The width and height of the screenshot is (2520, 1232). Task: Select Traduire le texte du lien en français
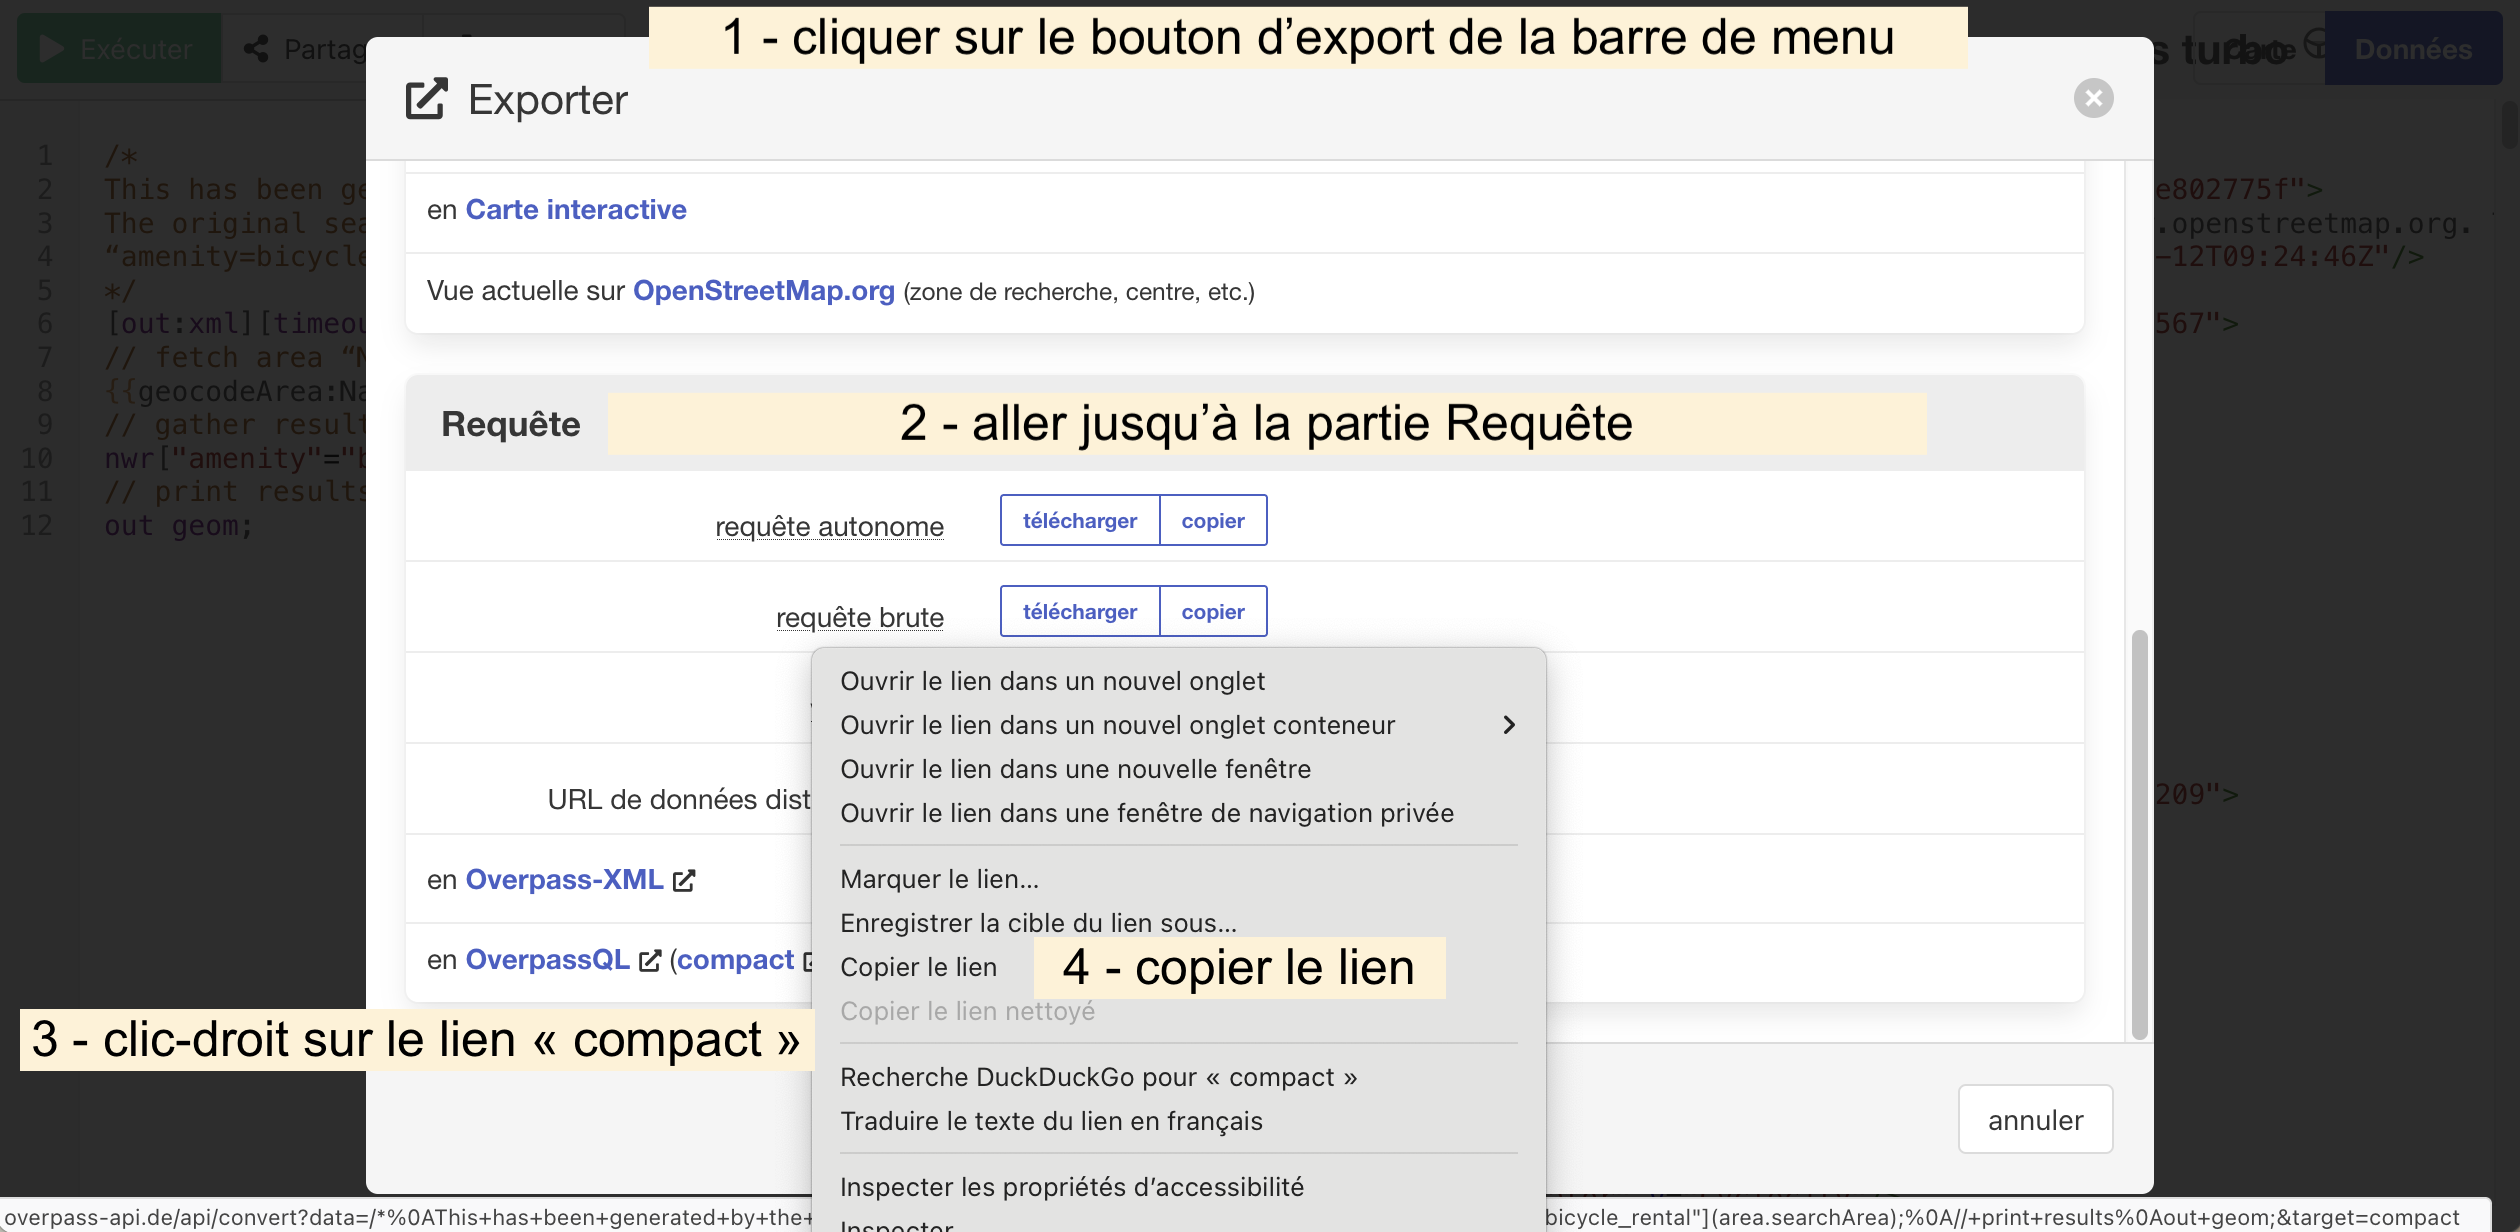1179,1121
